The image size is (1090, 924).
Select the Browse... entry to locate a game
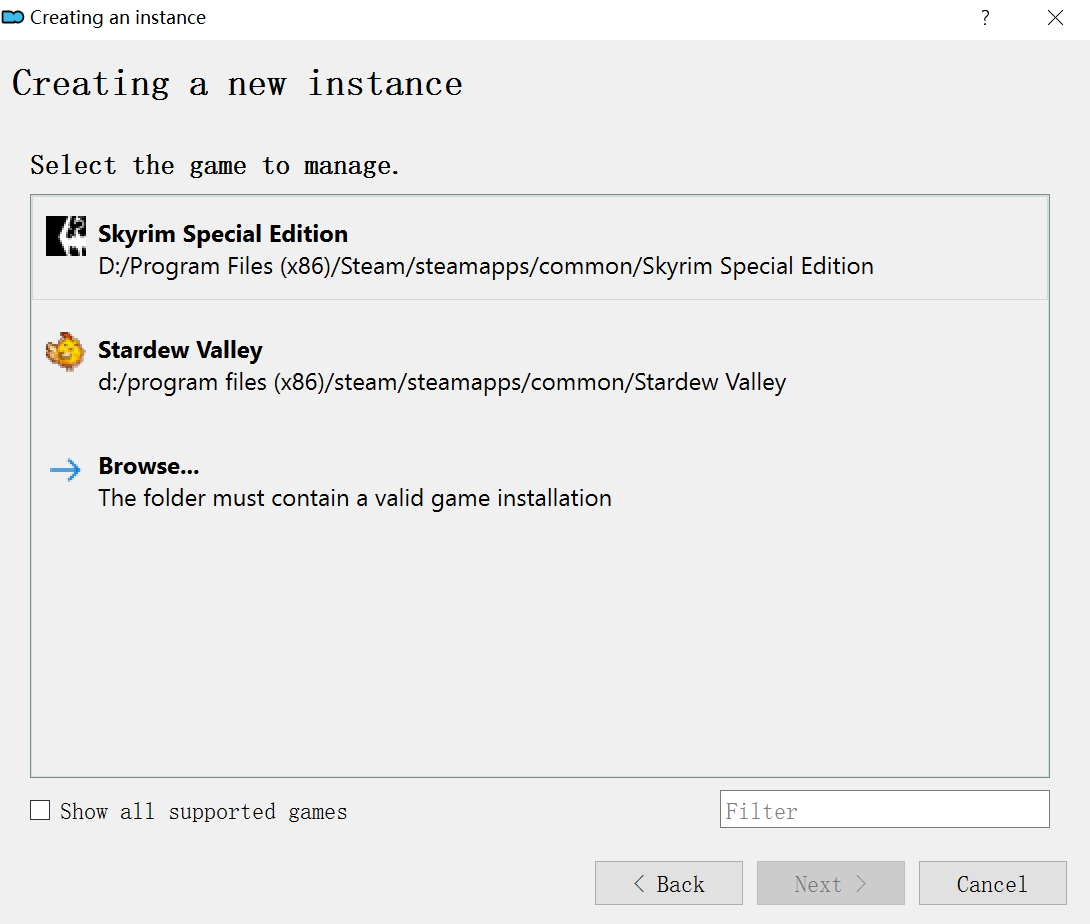pyautogui.click(x=148, y=466)
